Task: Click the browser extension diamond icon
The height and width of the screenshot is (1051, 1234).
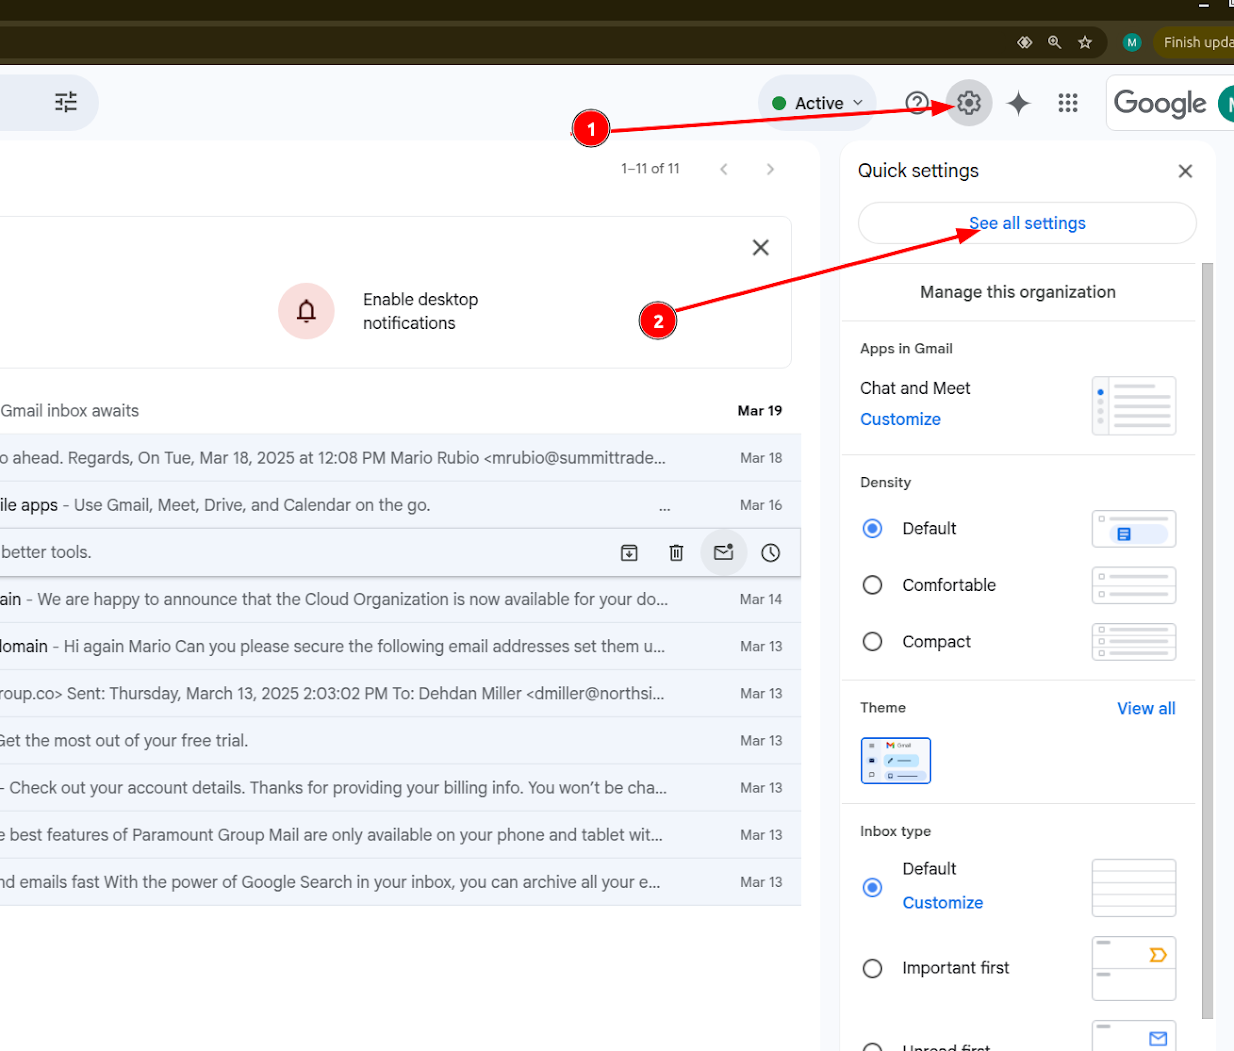Action: pyautogui.click(x=1024, y=42)
